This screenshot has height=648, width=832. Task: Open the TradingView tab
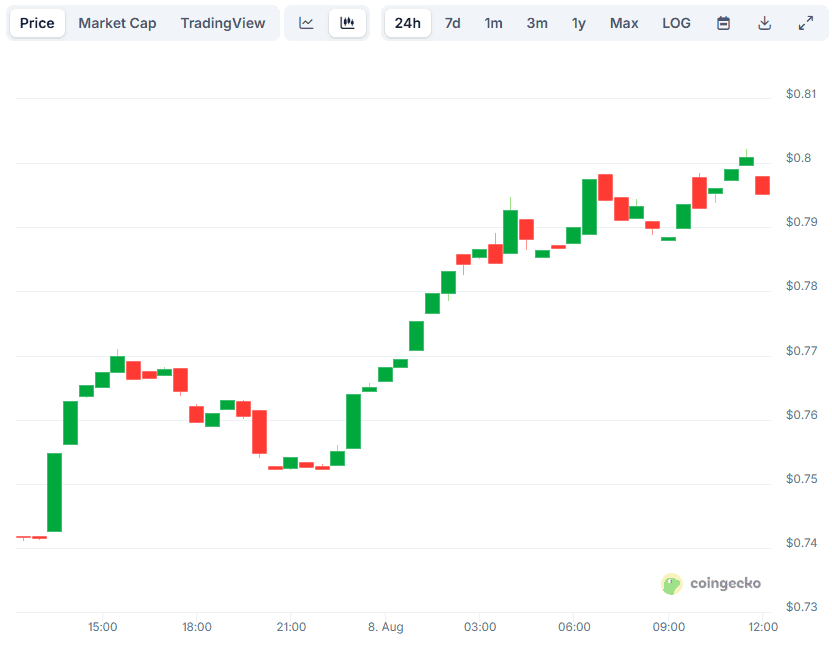click(223, 23)
